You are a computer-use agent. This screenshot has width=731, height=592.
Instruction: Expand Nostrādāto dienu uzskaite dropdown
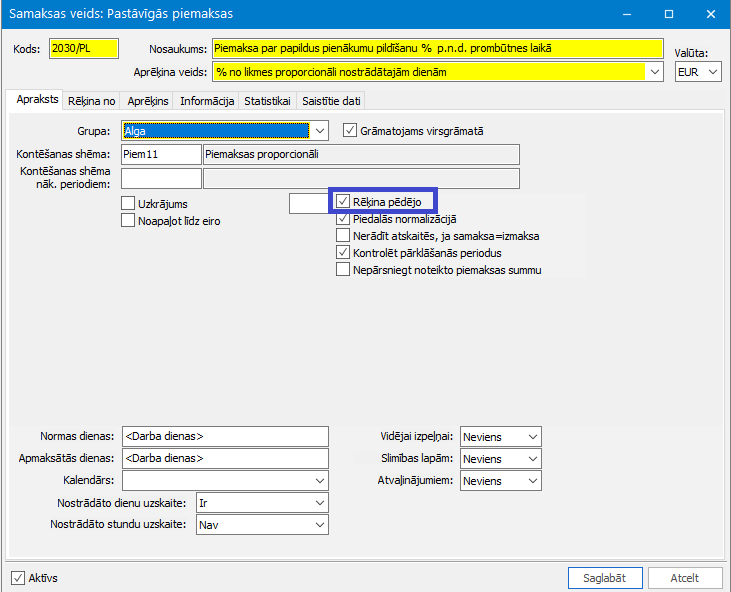(320, 503)
